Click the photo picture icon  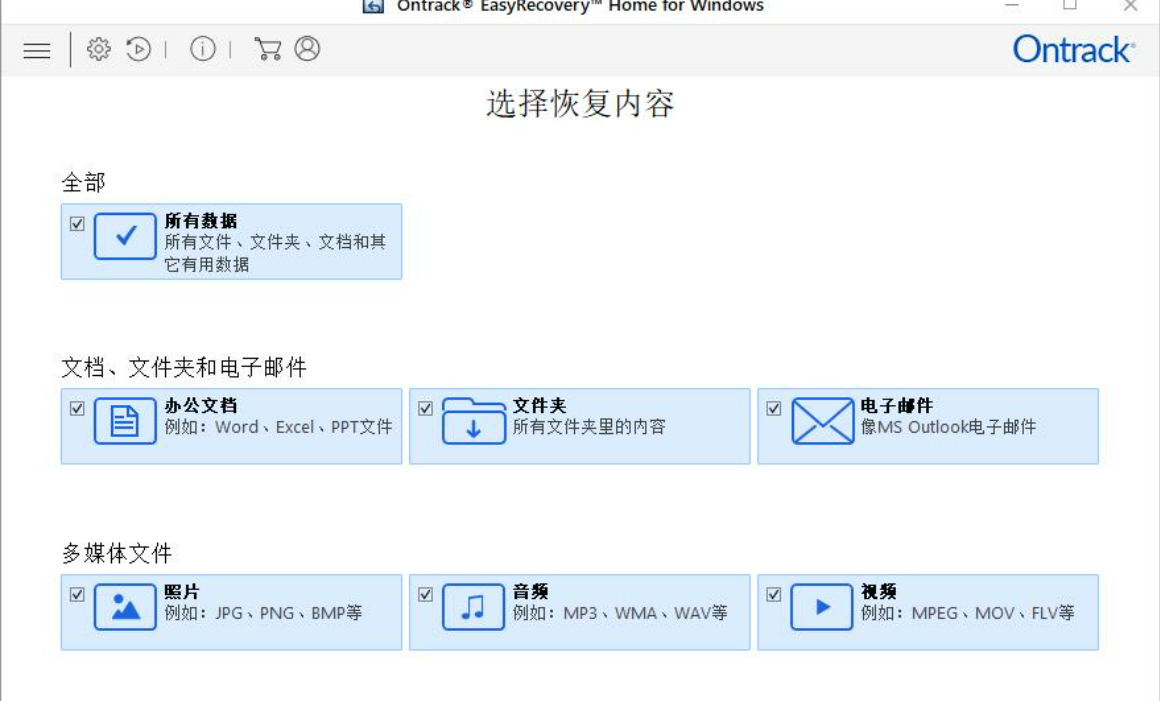point(125,607)
